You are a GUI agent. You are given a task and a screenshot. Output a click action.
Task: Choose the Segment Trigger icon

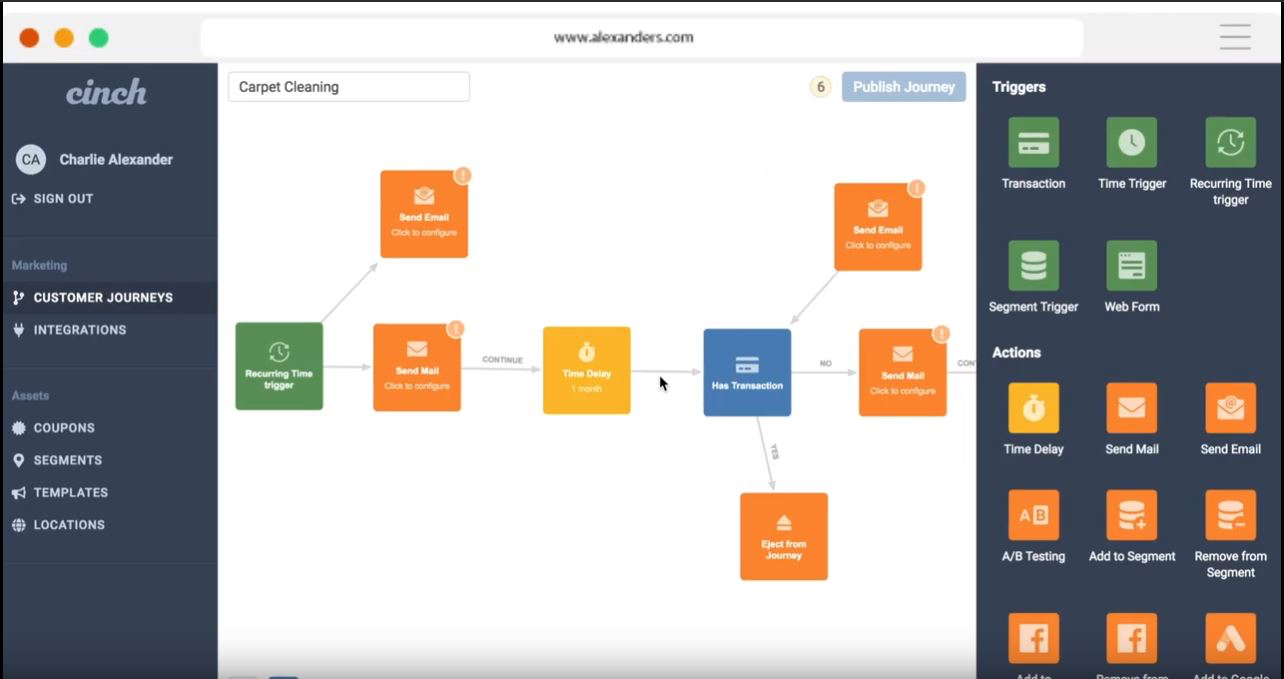[x=1033, y=265]
